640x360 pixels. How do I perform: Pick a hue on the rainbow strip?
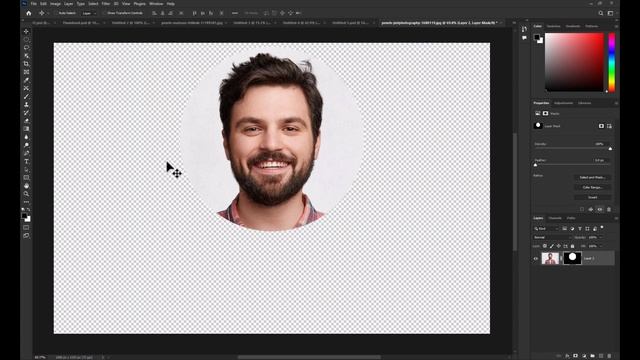click(611, 62)
